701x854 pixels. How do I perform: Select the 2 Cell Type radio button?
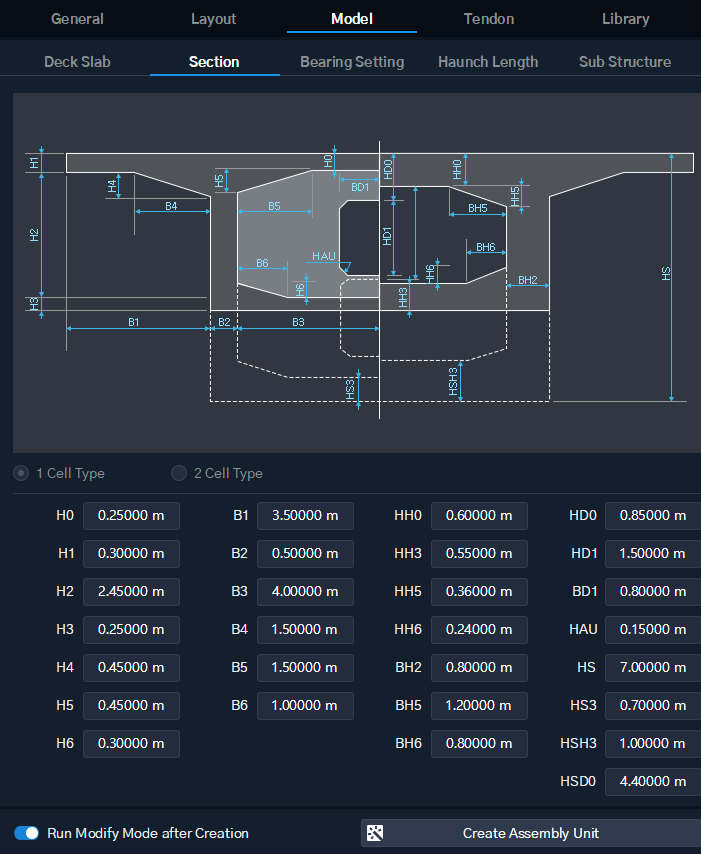tap(179, 473)
